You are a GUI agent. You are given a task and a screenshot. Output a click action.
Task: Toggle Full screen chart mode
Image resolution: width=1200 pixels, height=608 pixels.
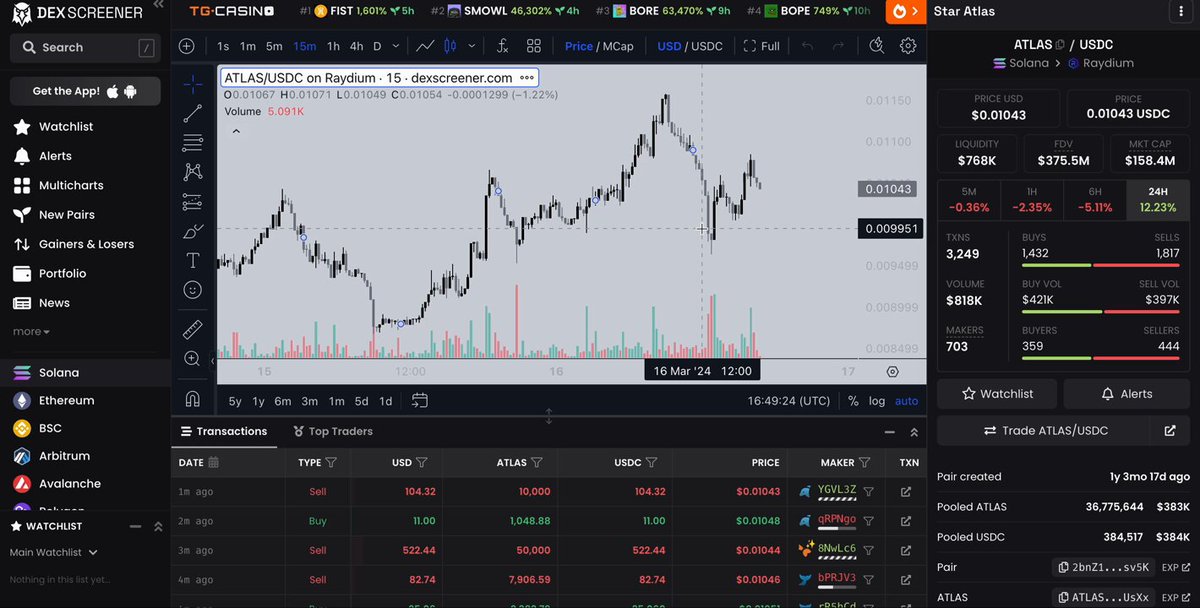click(761, 46)
